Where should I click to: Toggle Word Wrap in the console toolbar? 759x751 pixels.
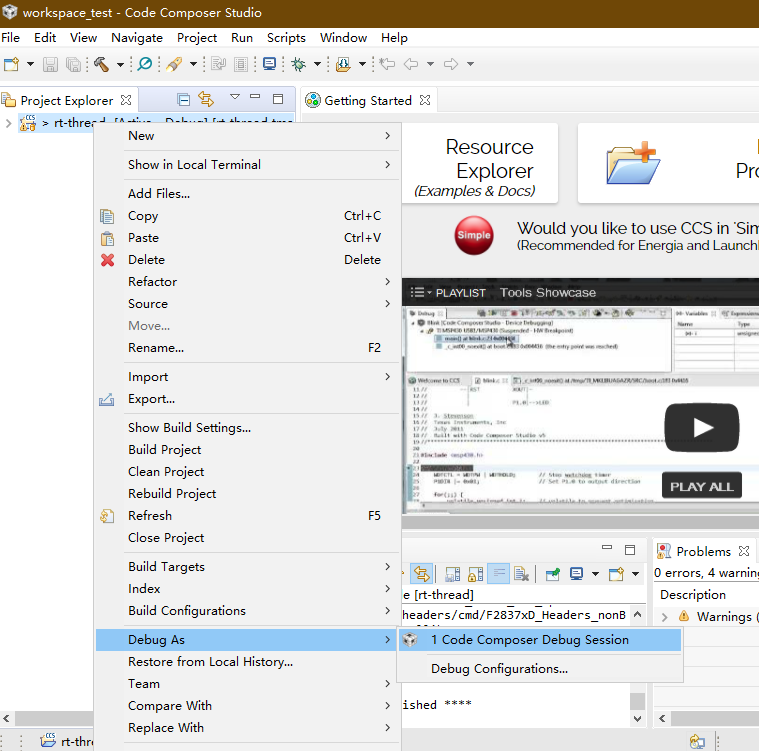497,574
